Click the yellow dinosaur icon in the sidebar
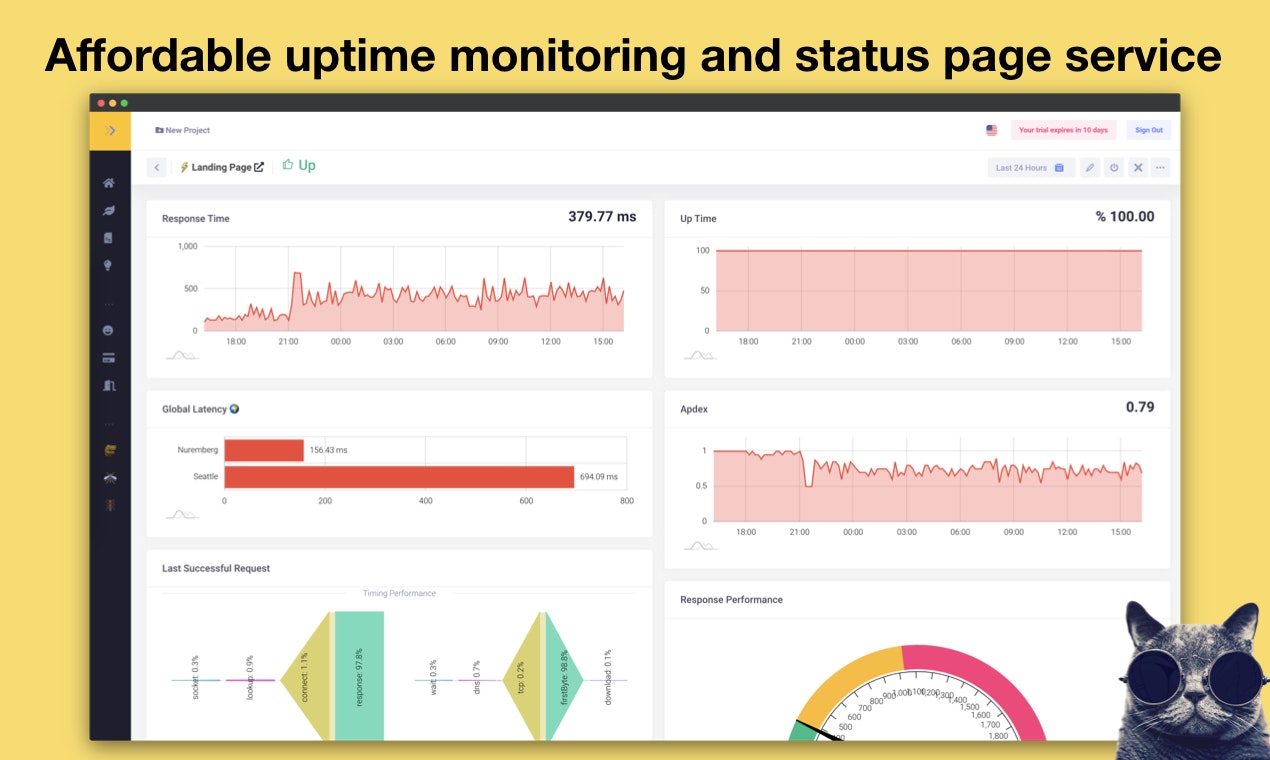Image resolution: width=1270 pixels, height=760 pixels. point(109,450)
